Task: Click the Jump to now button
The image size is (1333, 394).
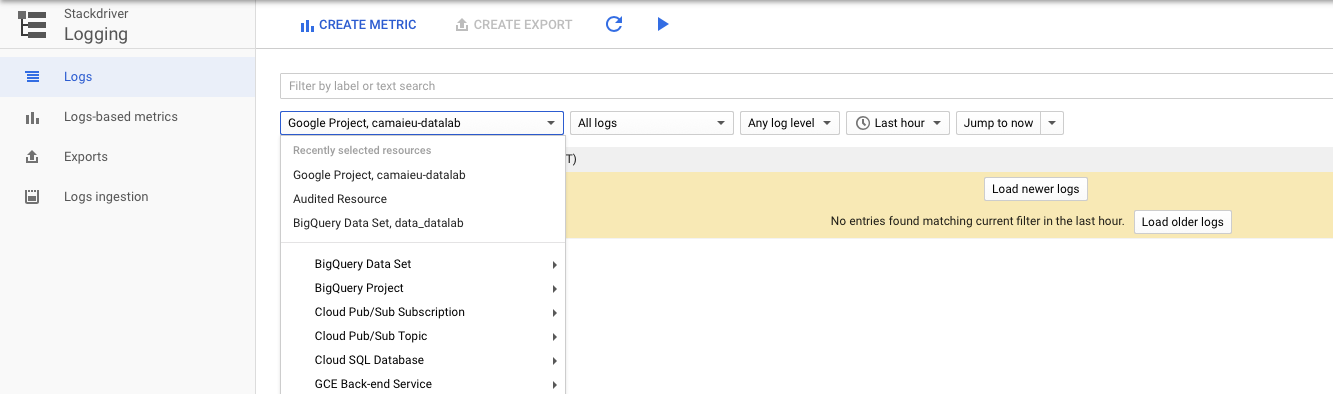Action: [x=998, y=123]
